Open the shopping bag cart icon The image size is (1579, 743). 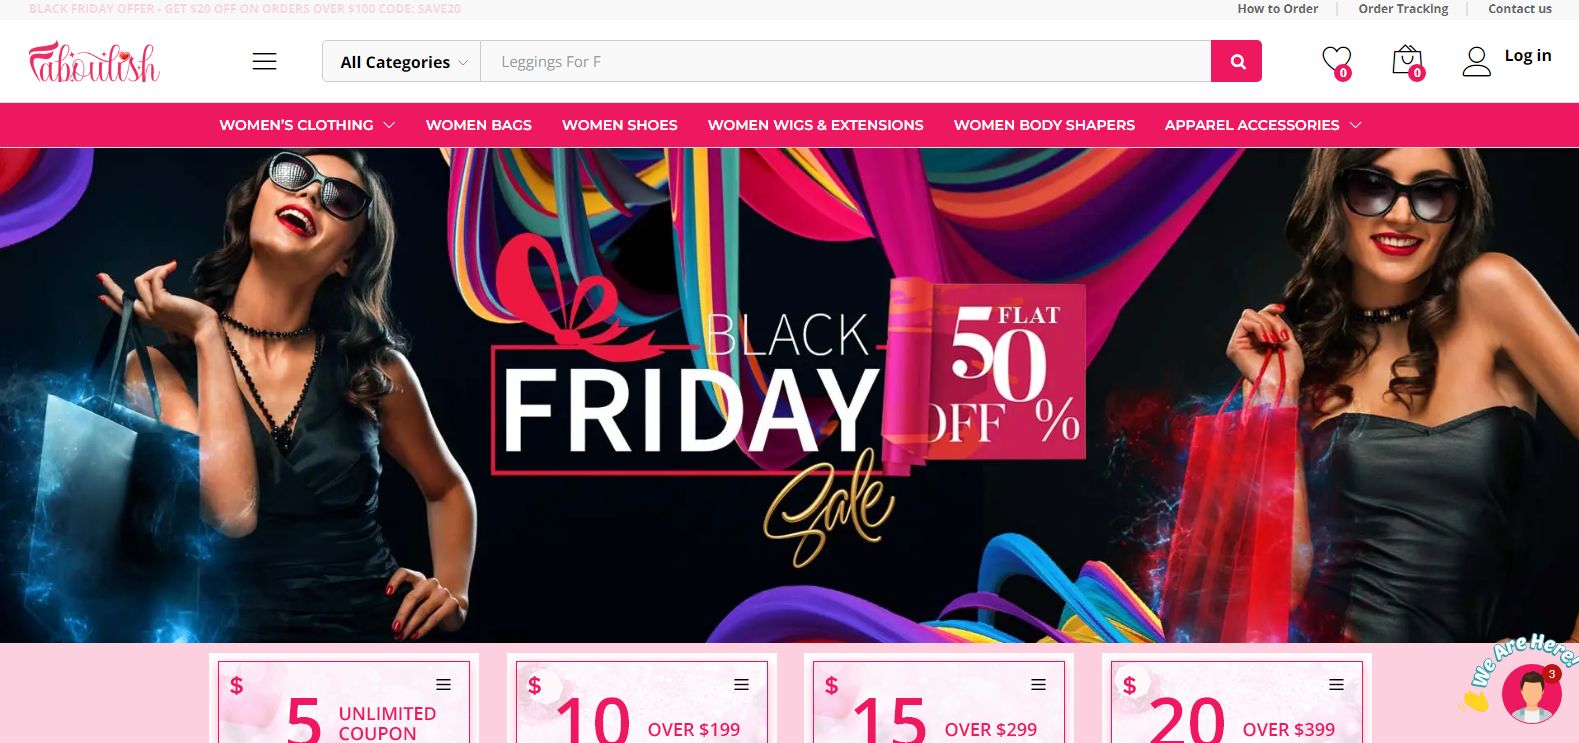[x=1408, y=62]
